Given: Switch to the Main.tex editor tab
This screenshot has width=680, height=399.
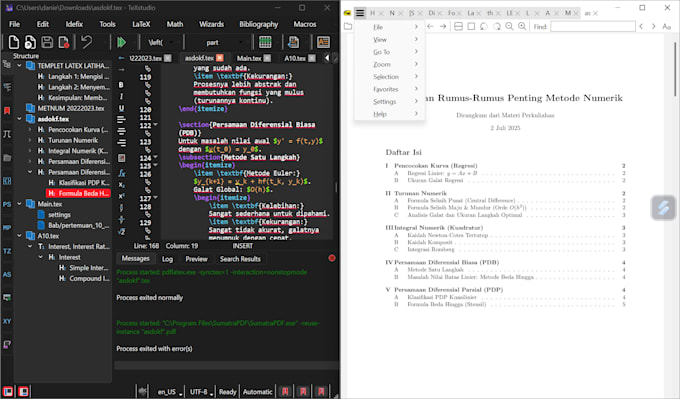Looking at the screenshot, I should pos(249,58).
